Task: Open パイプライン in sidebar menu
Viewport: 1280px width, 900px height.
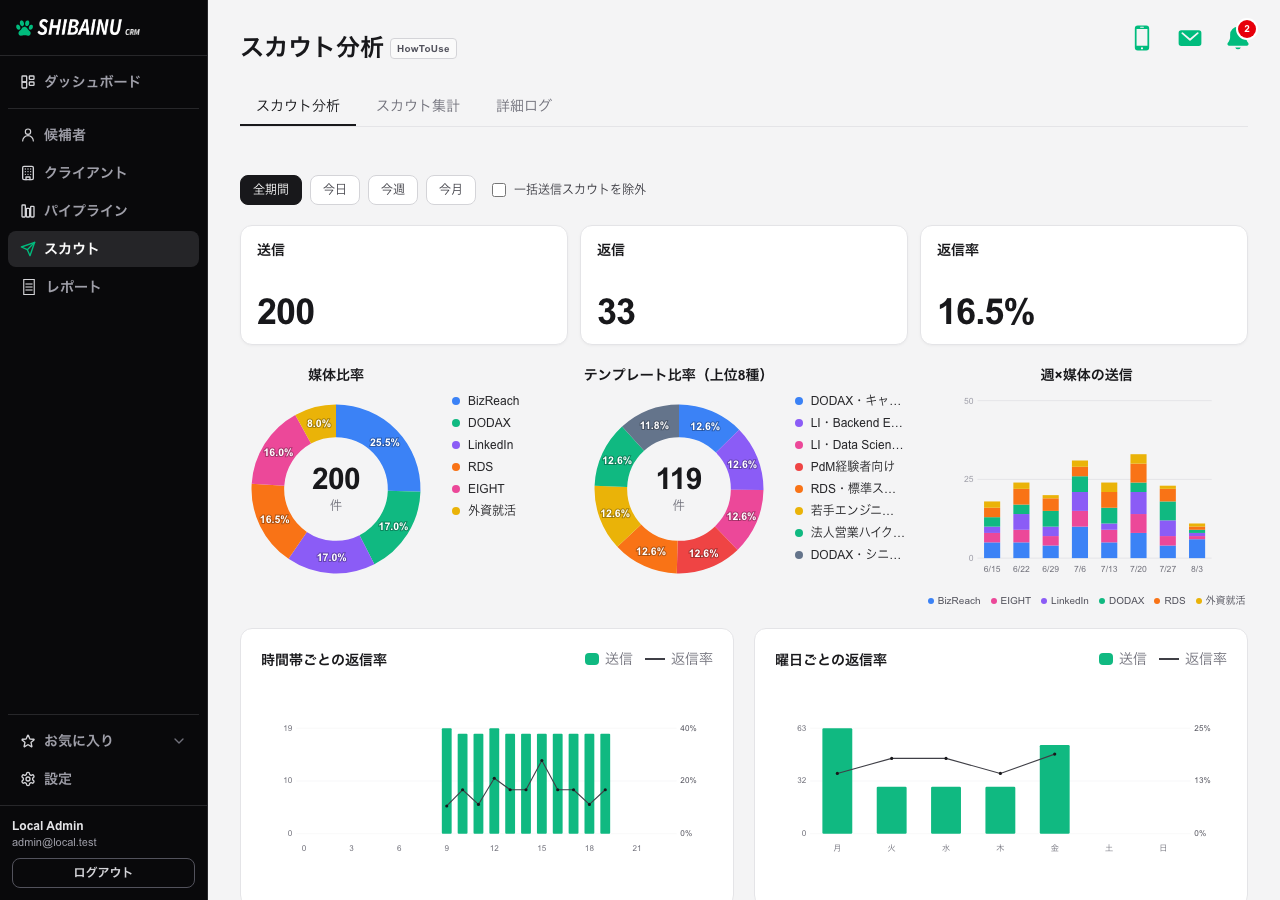Action: click(x=103, y=211)
